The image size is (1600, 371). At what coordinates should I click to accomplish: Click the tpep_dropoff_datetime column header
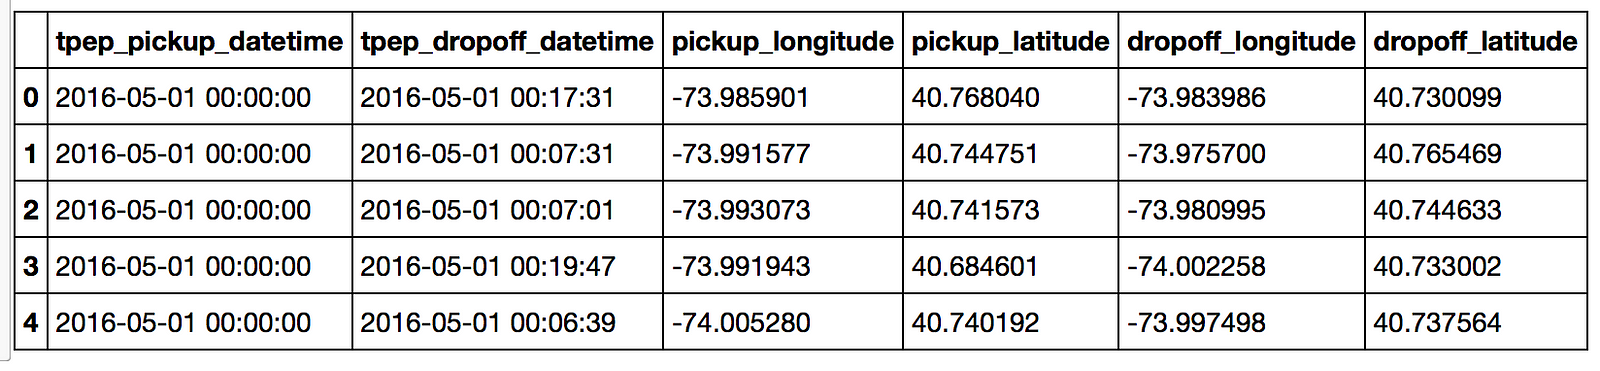(x=507, y=41)
